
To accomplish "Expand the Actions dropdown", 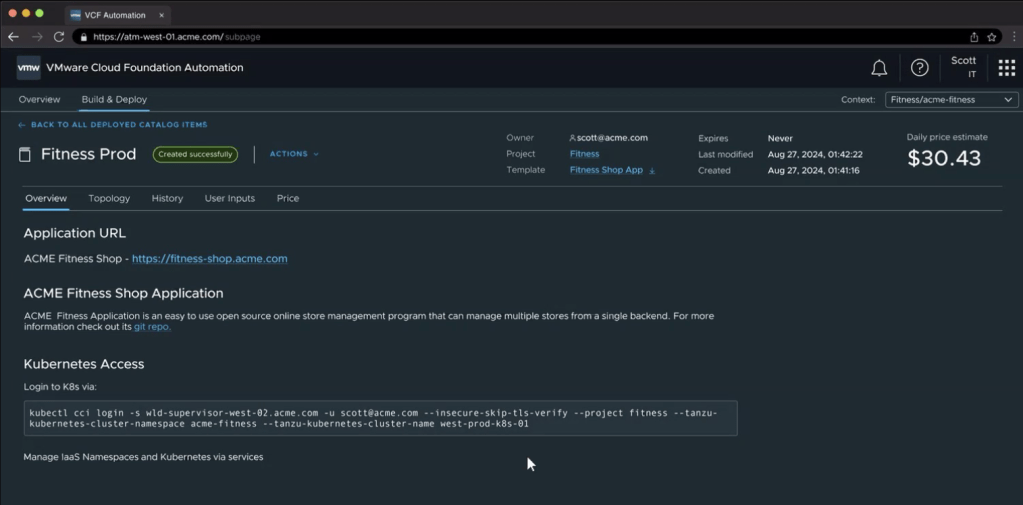I will tap(294, 154).
